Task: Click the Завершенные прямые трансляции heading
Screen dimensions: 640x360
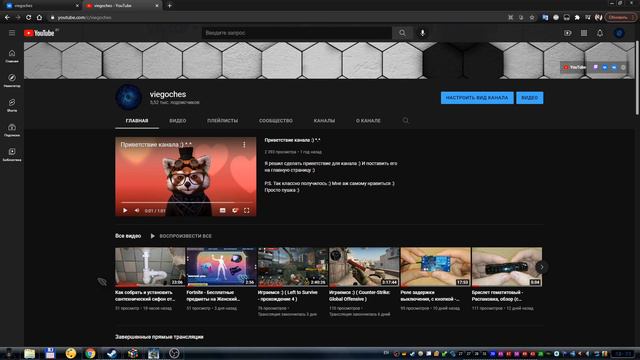Action: (159, 337)
